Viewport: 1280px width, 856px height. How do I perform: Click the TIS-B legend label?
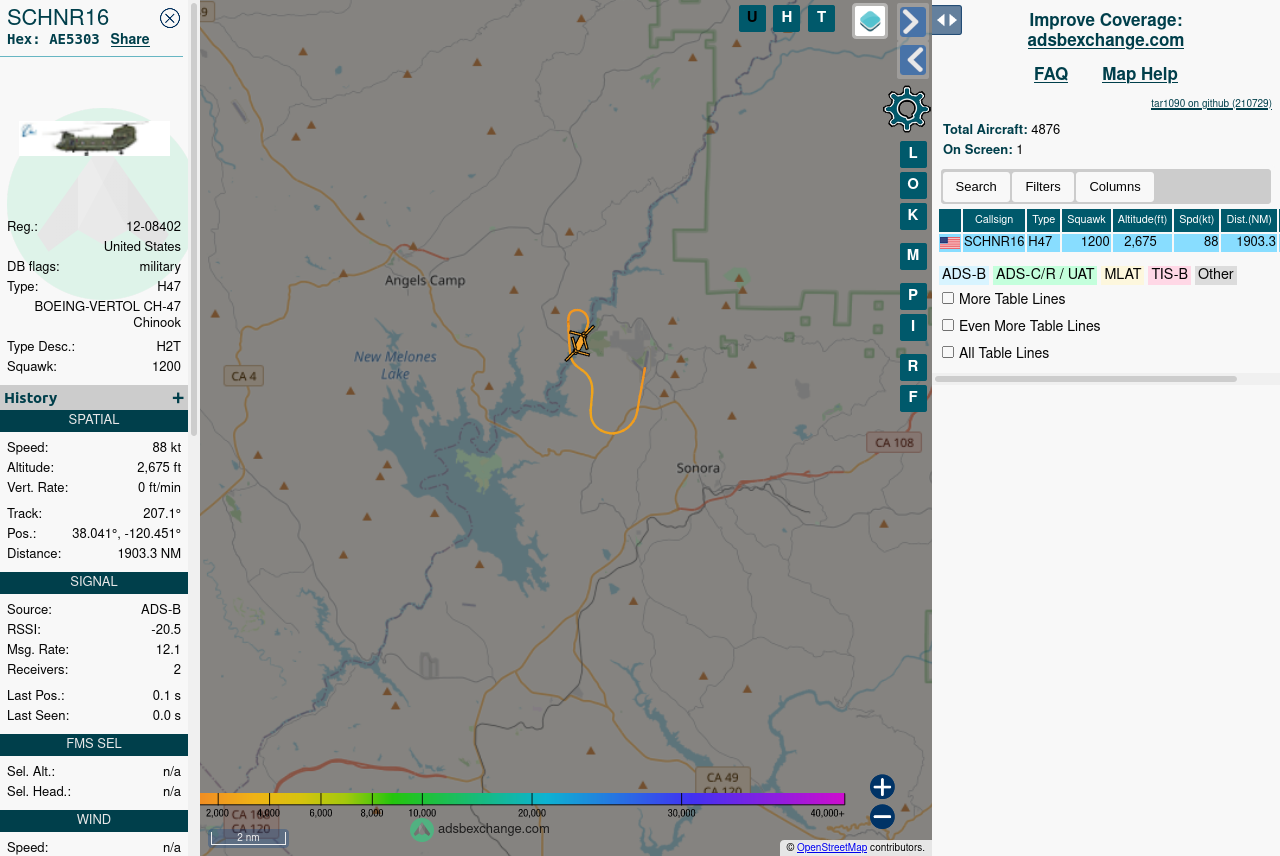(x=1169, y=274)
